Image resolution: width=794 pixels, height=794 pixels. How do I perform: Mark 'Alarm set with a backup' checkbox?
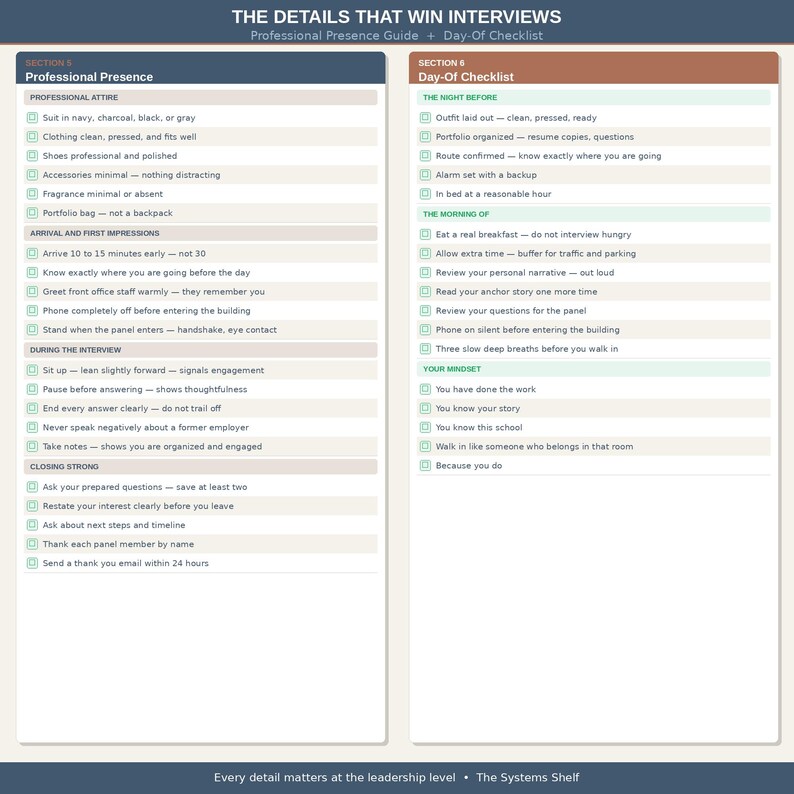click(x=425, y=175)
